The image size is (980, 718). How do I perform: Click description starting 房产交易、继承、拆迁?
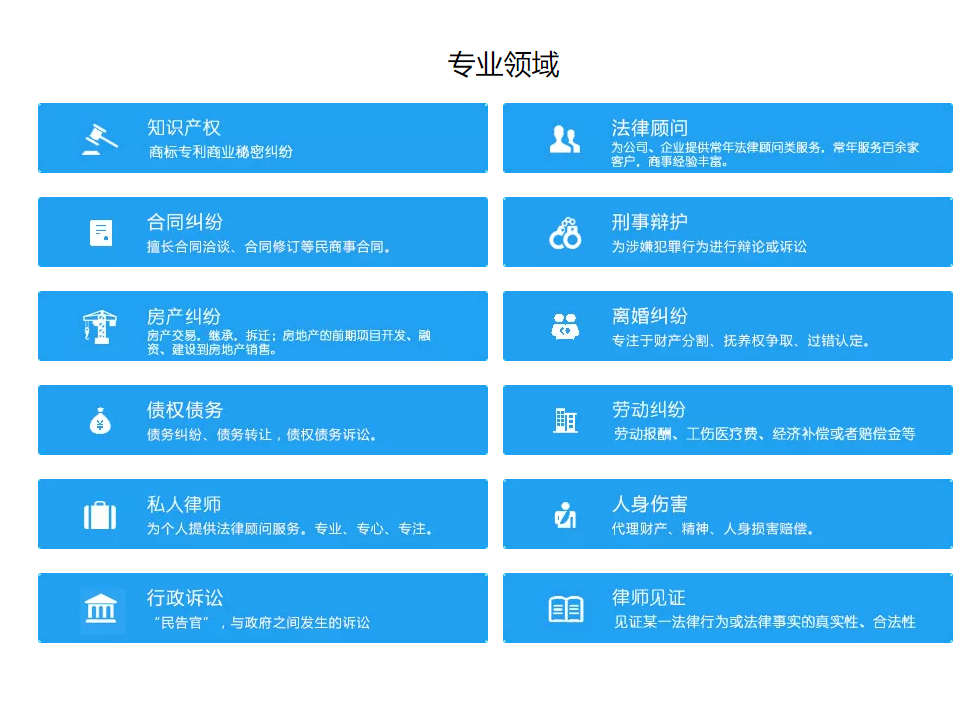289,342
